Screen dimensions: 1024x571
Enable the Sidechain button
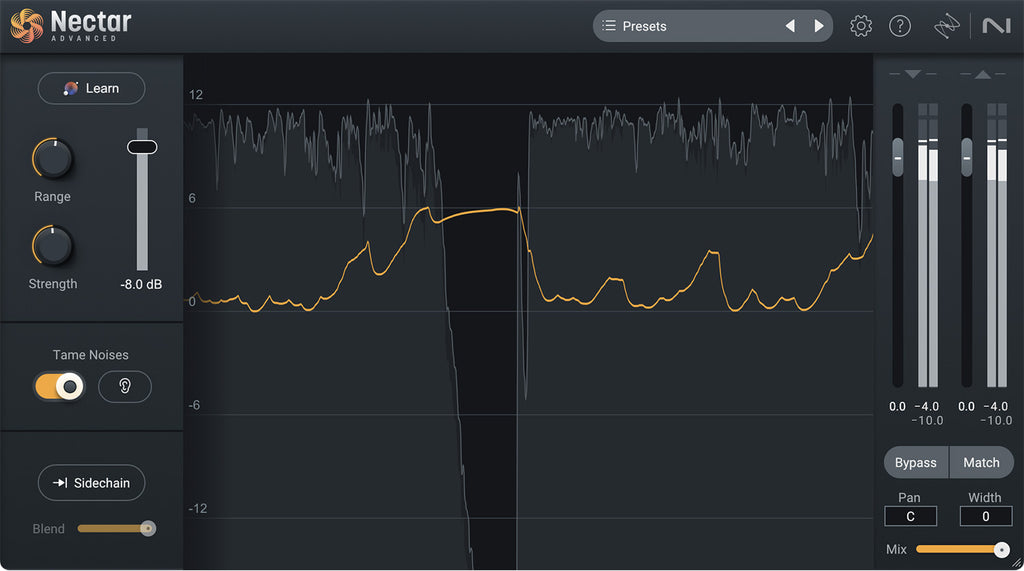click(x=91, y=483)
